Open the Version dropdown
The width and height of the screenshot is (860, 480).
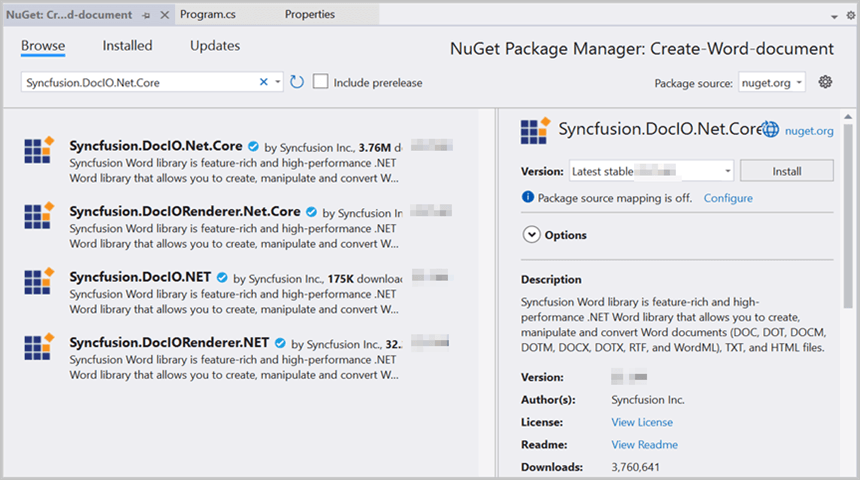pos(652,171)
